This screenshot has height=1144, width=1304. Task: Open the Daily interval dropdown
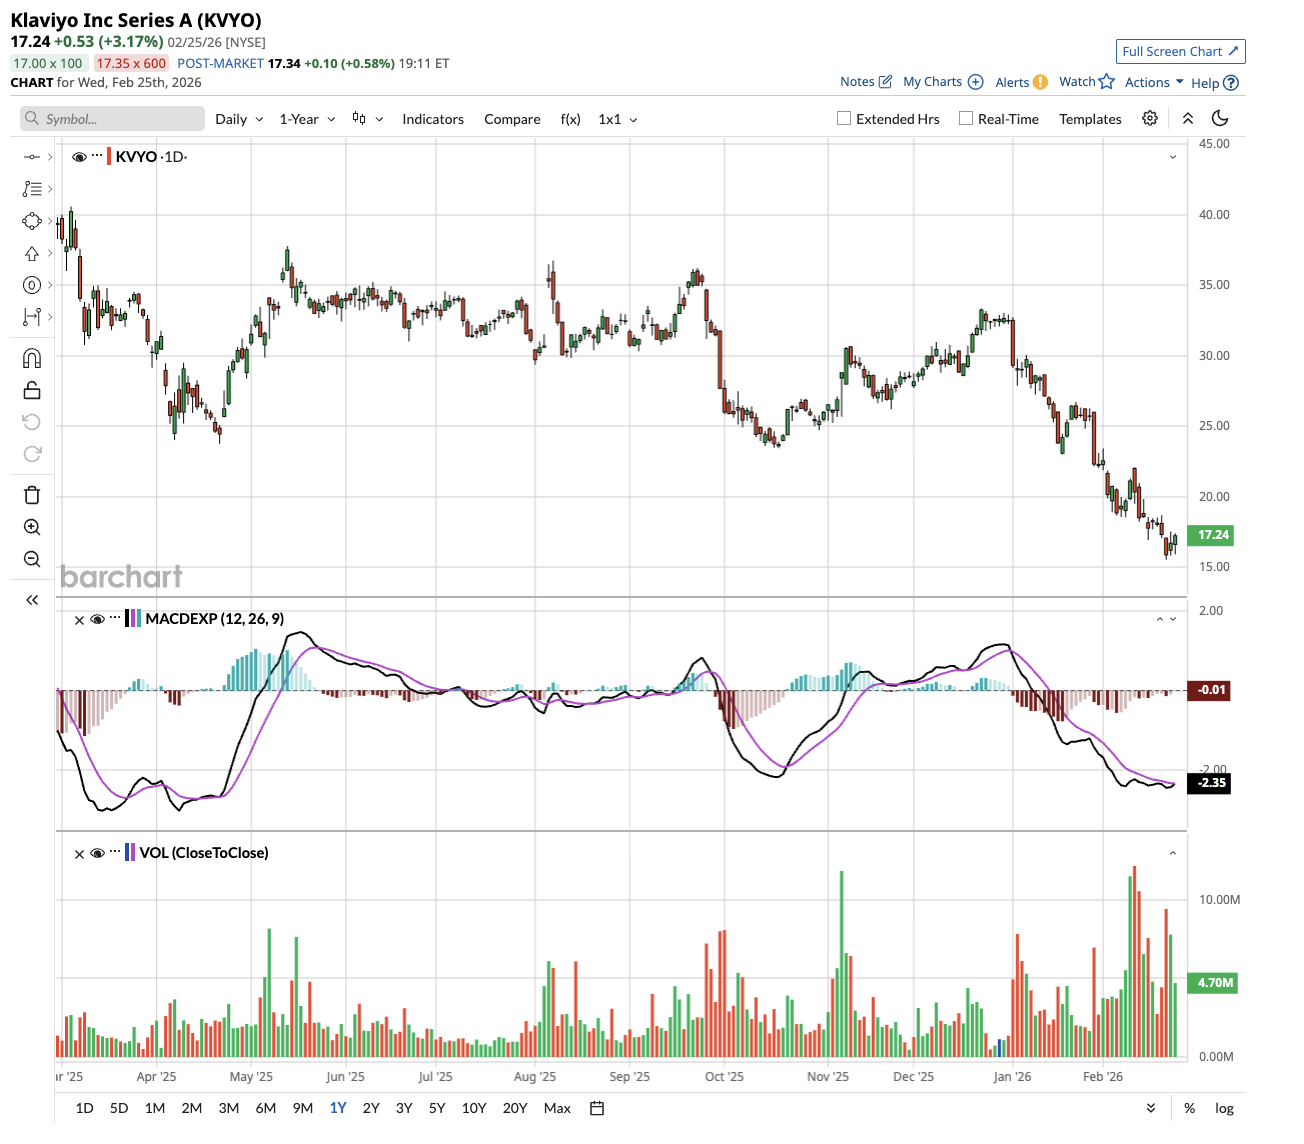[x=240, y=119]
